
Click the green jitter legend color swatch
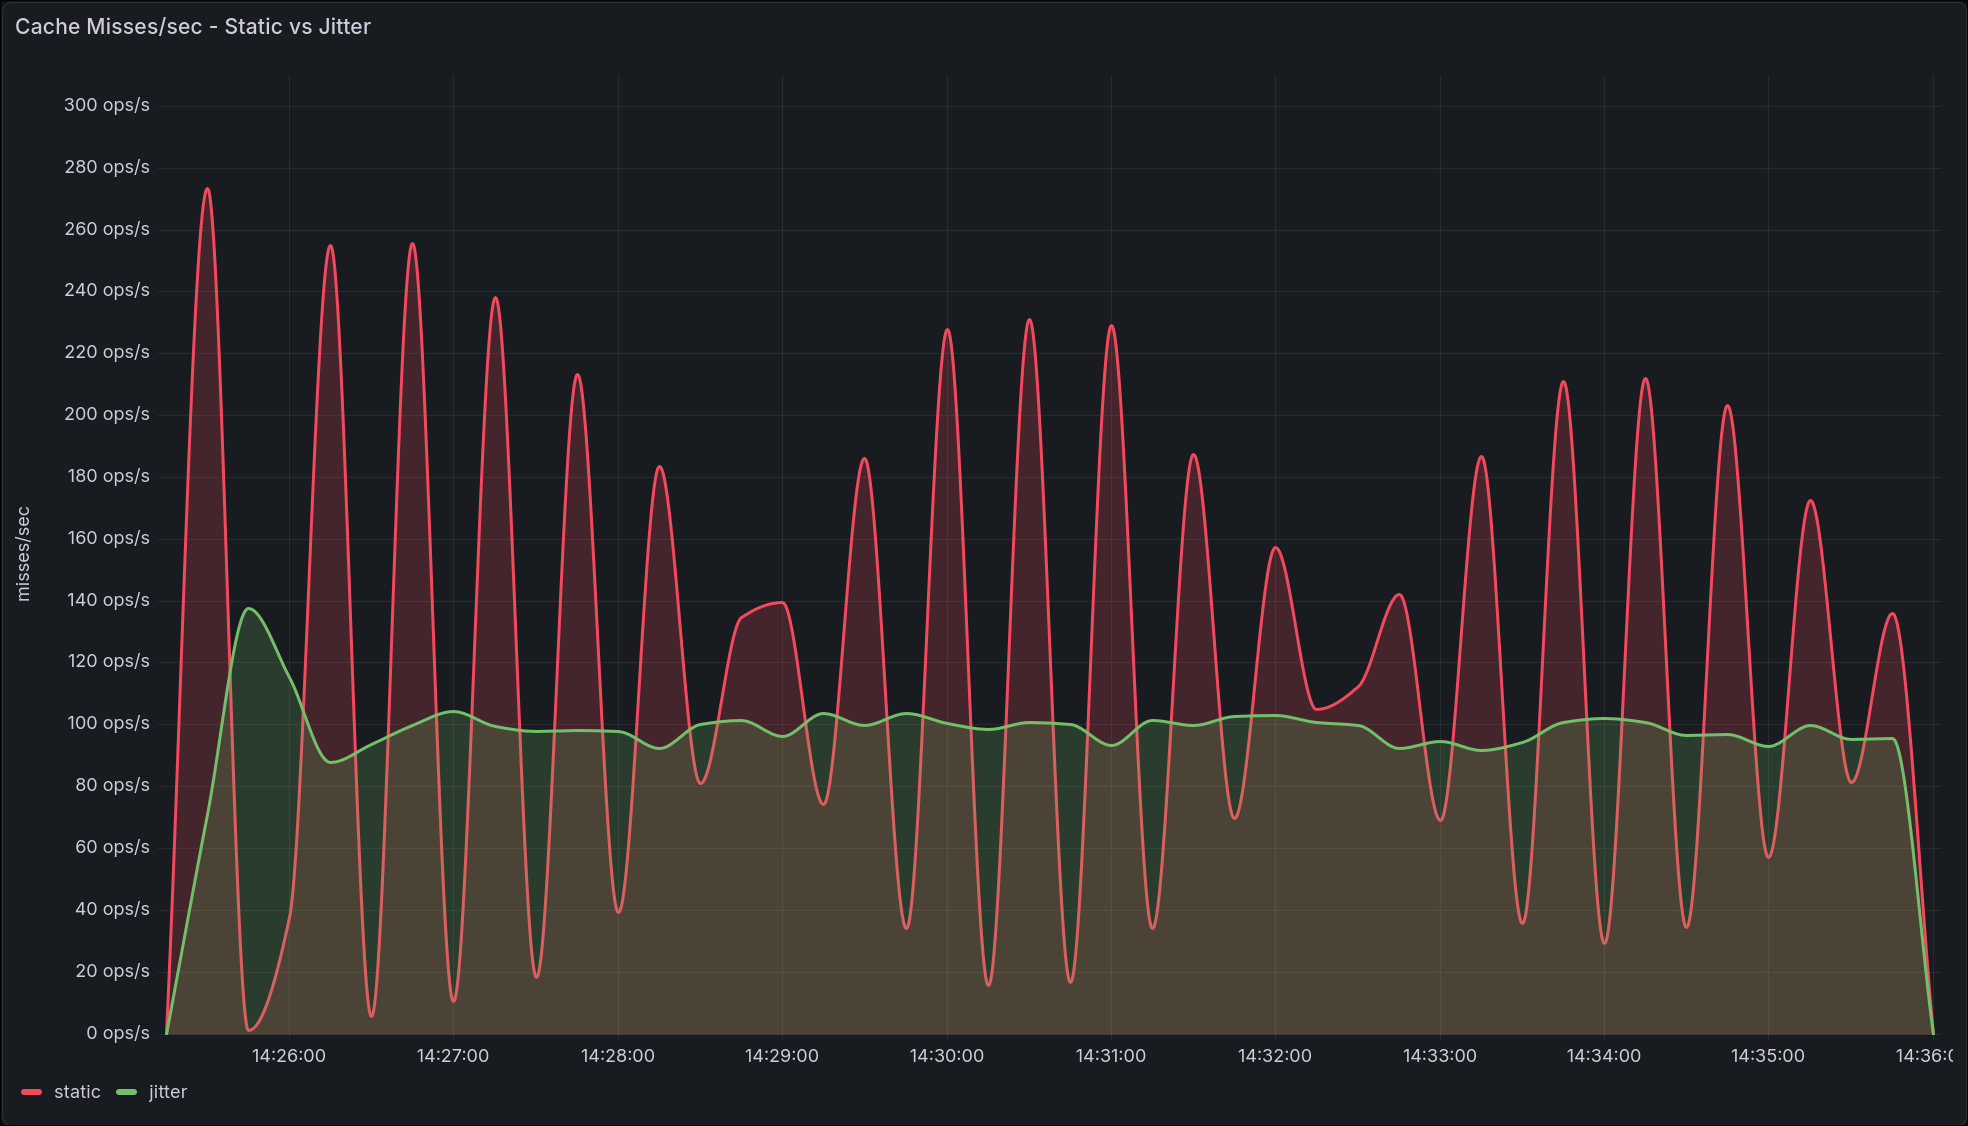click(x=127, y=1092)
